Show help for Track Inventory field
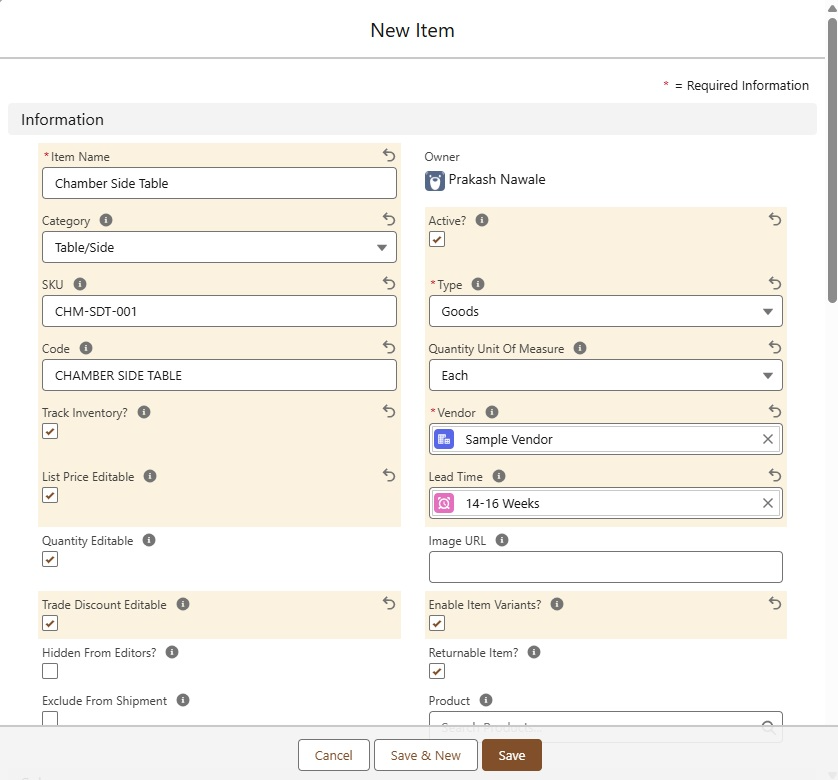 point(144,413)
